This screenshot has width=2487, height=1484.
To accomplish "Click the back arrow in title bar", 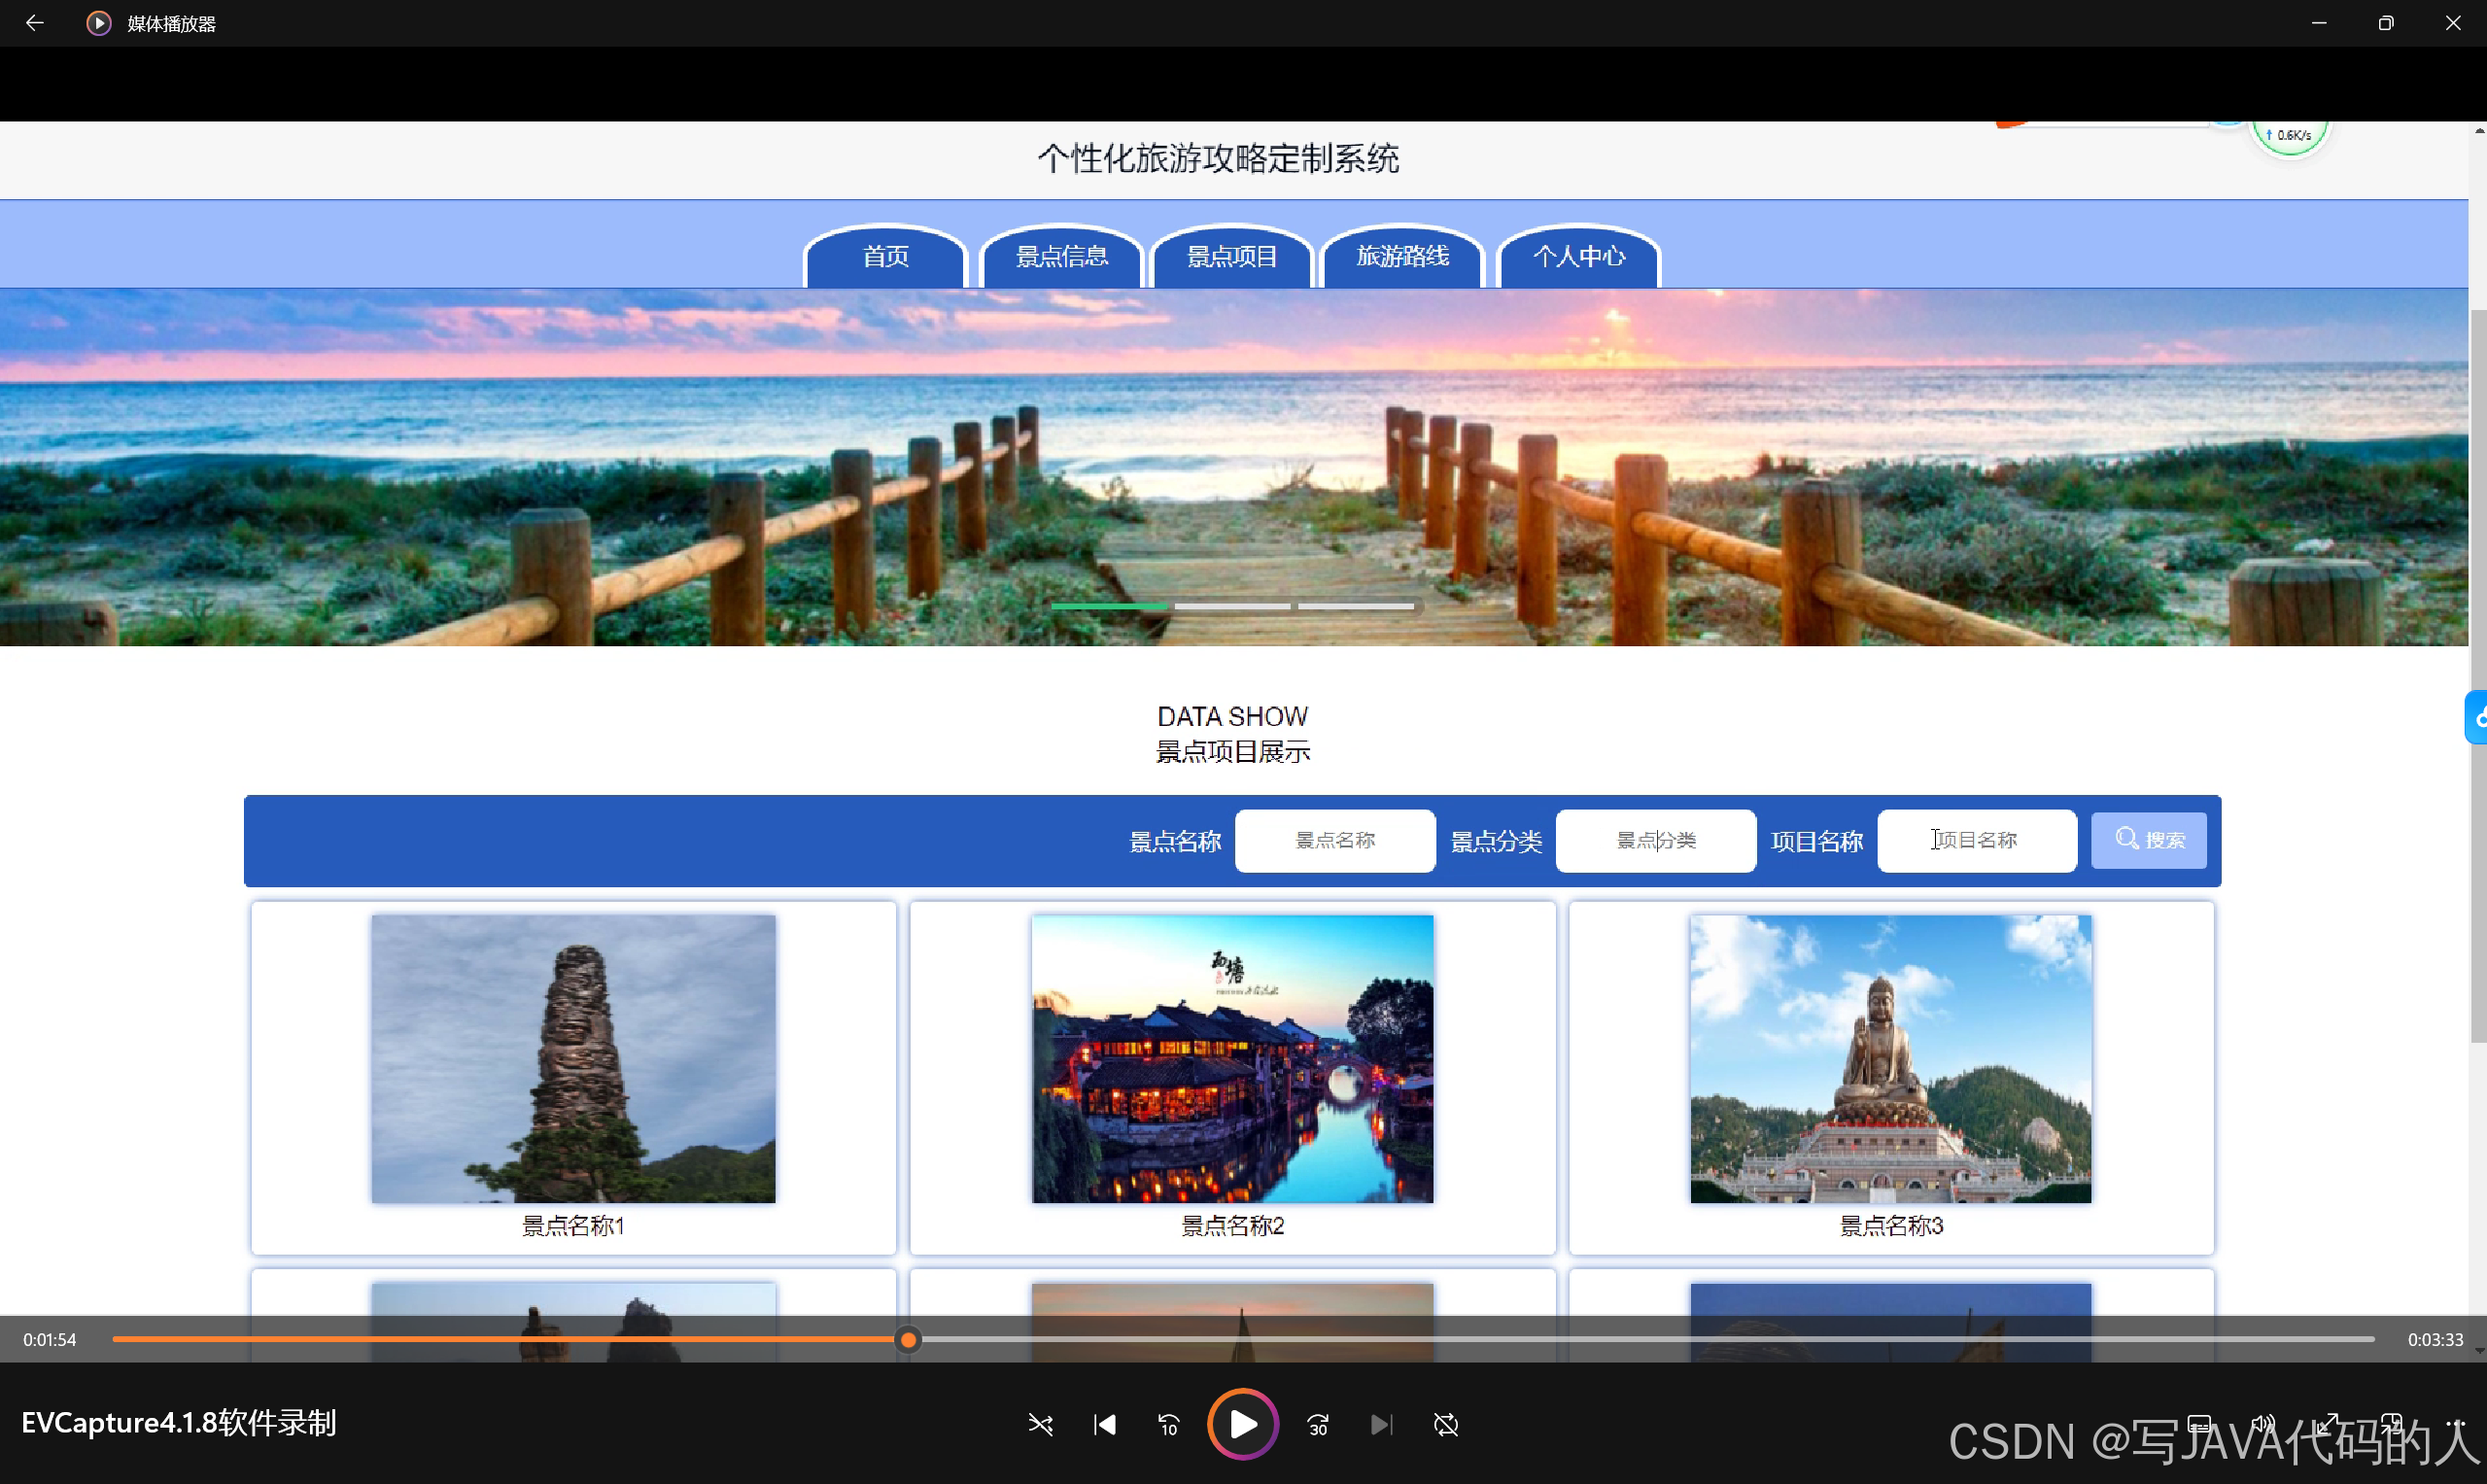I will 34,23.
